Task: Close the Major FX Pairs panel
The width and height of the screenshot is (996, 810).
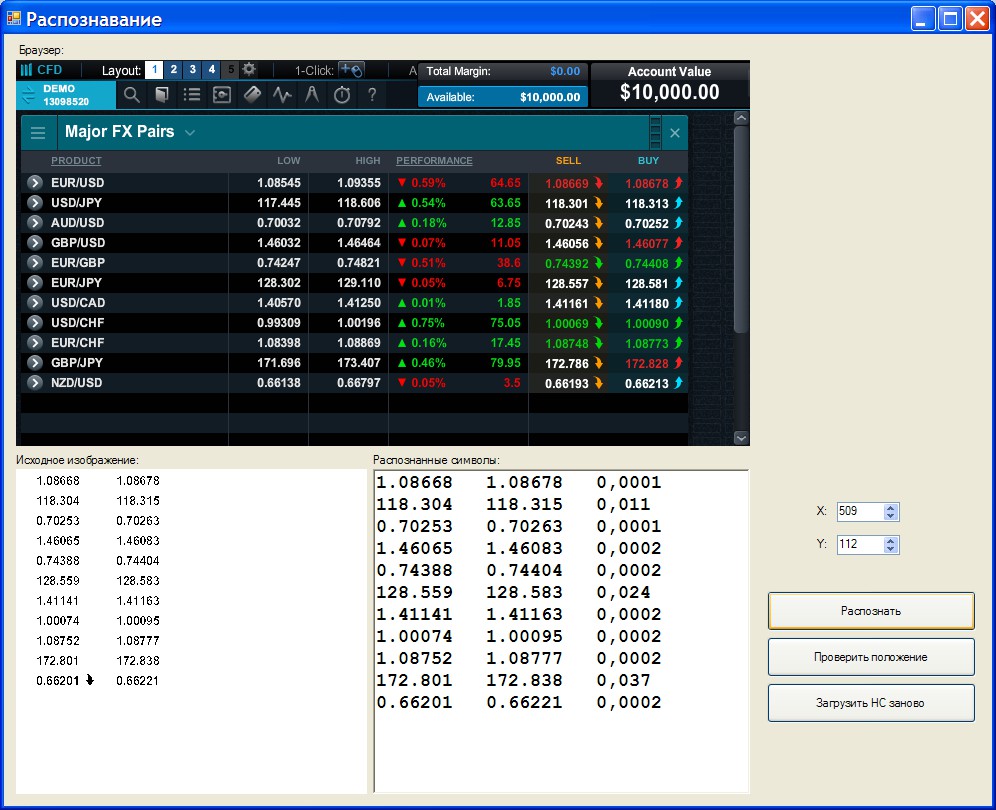Action: [675, 133]
